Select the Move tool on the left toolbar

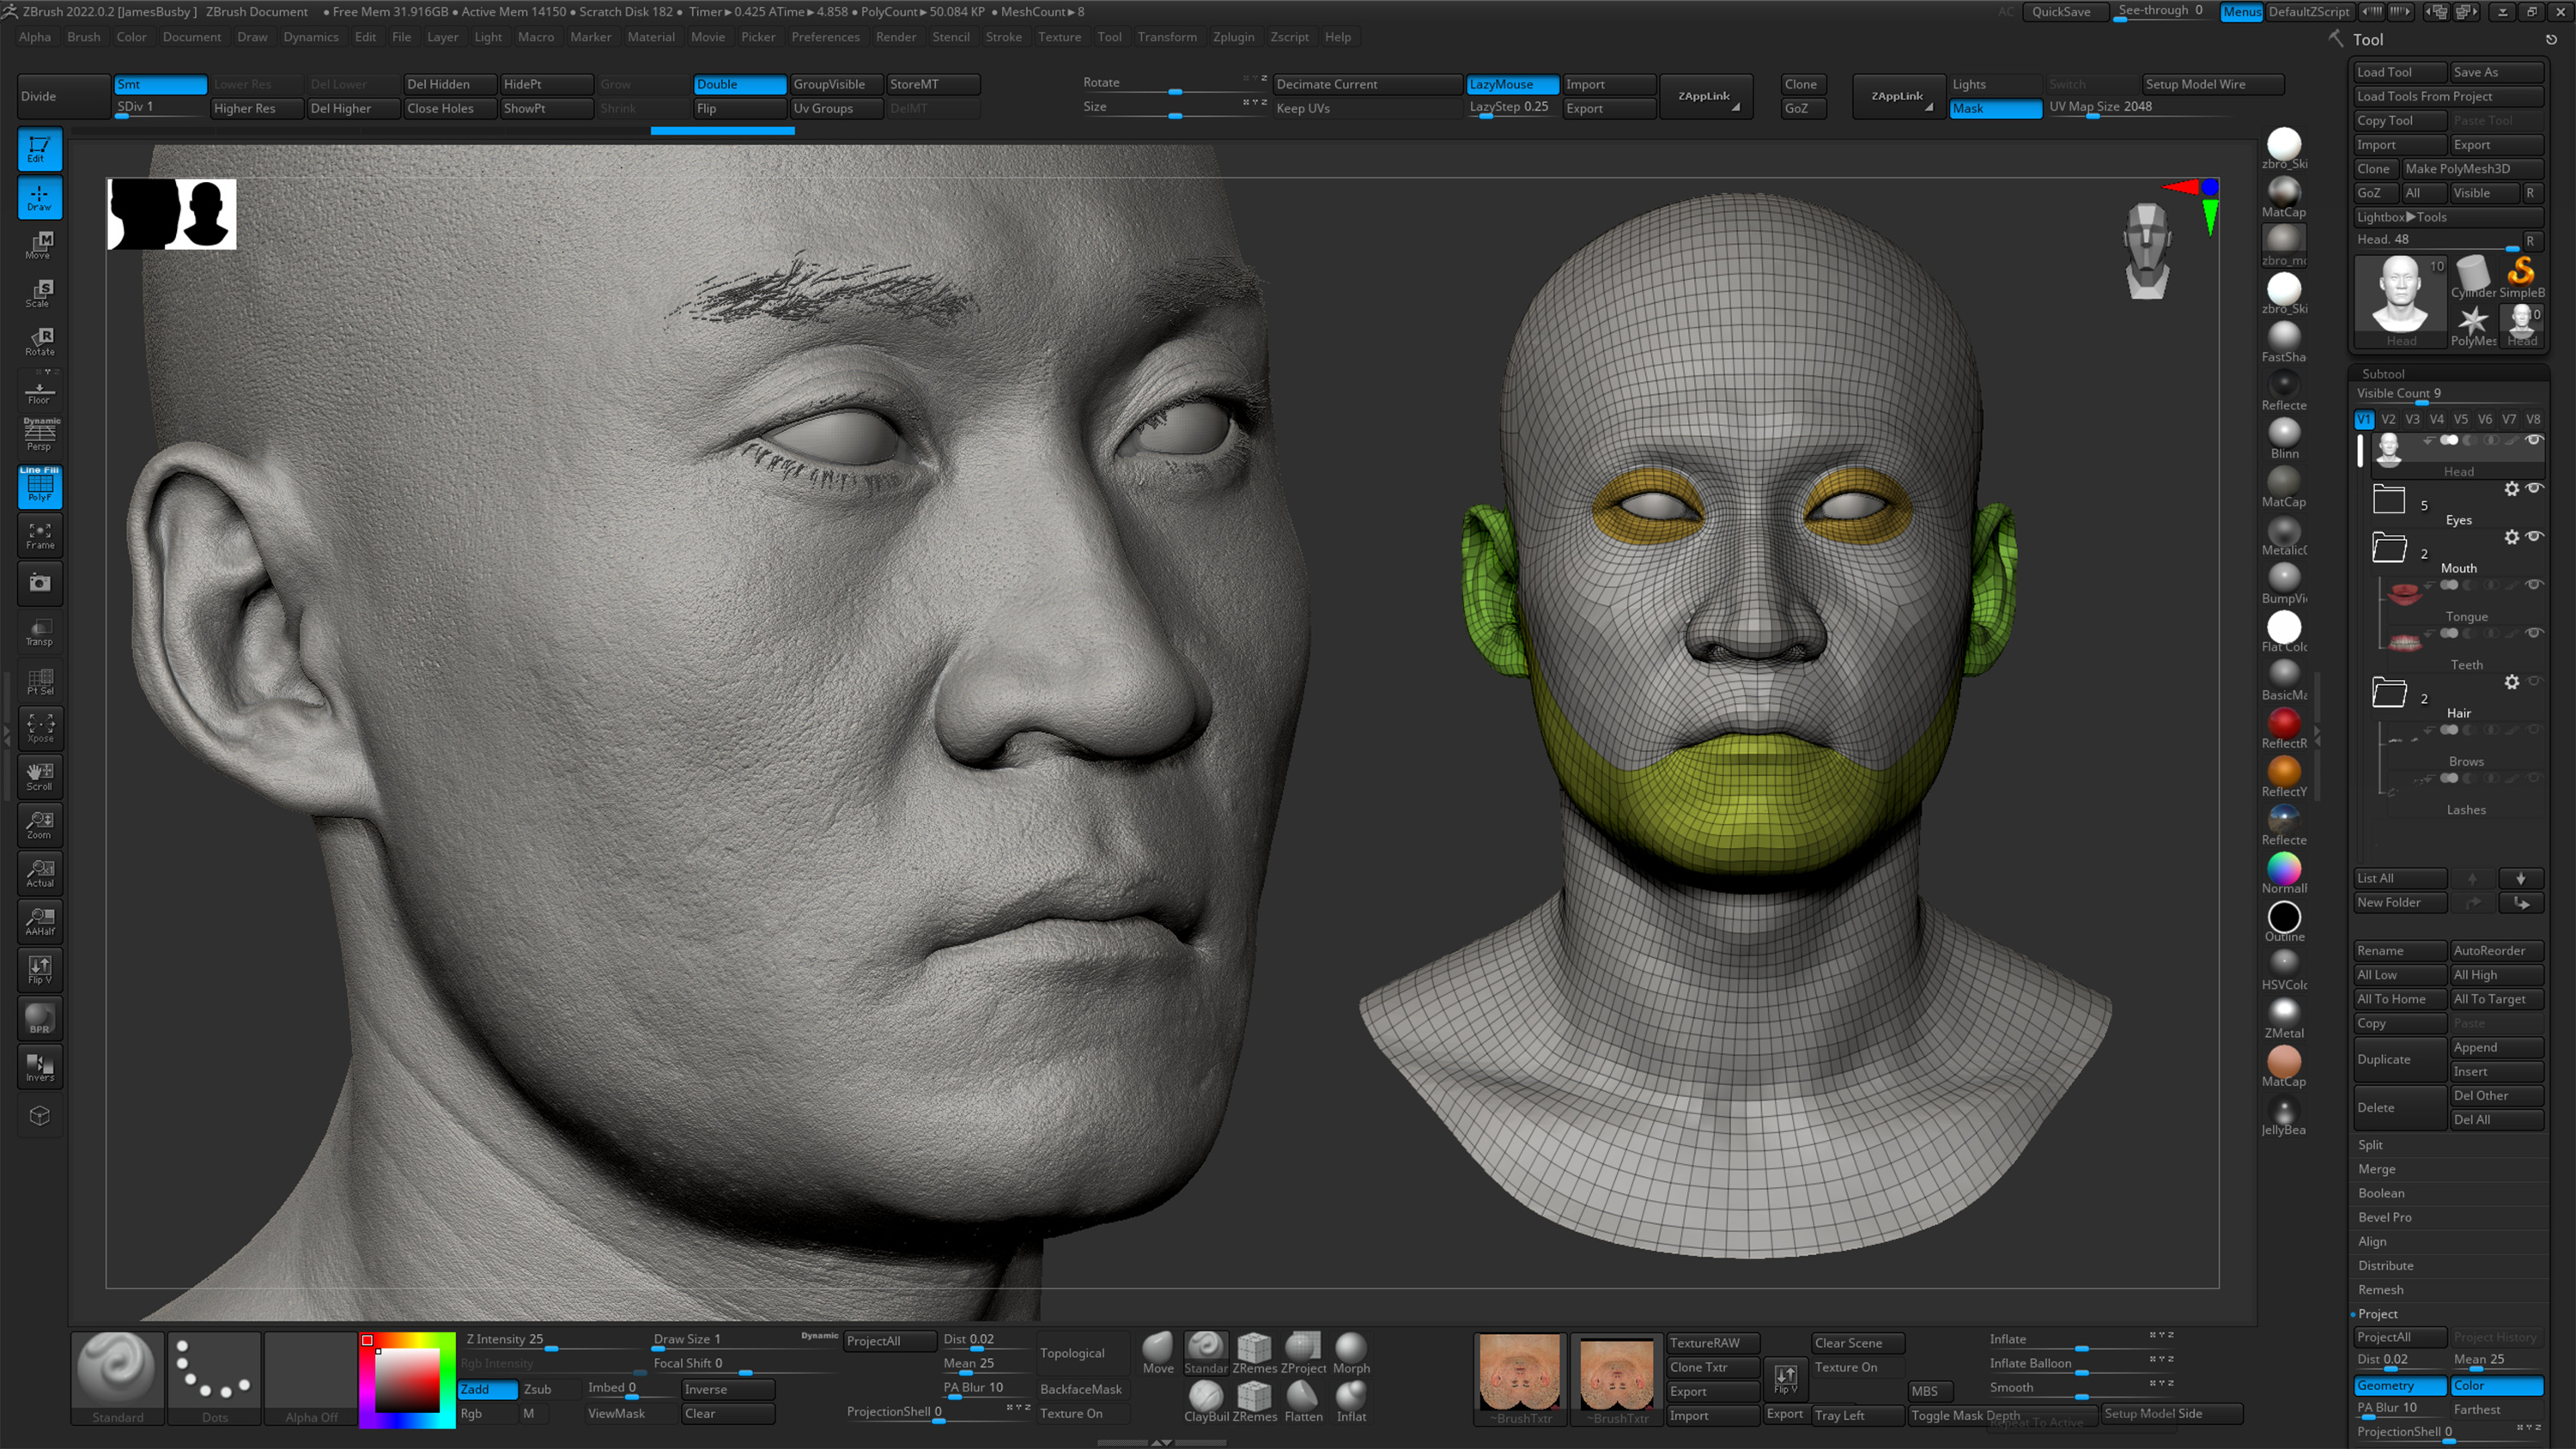coord(40,244)
